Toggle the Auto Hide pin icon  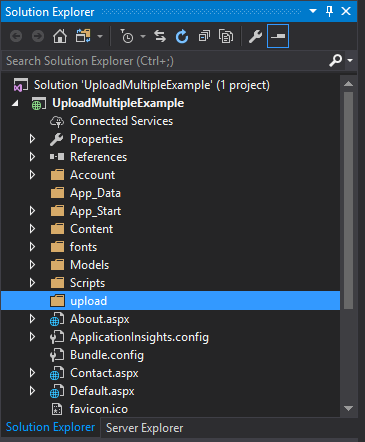329,11
